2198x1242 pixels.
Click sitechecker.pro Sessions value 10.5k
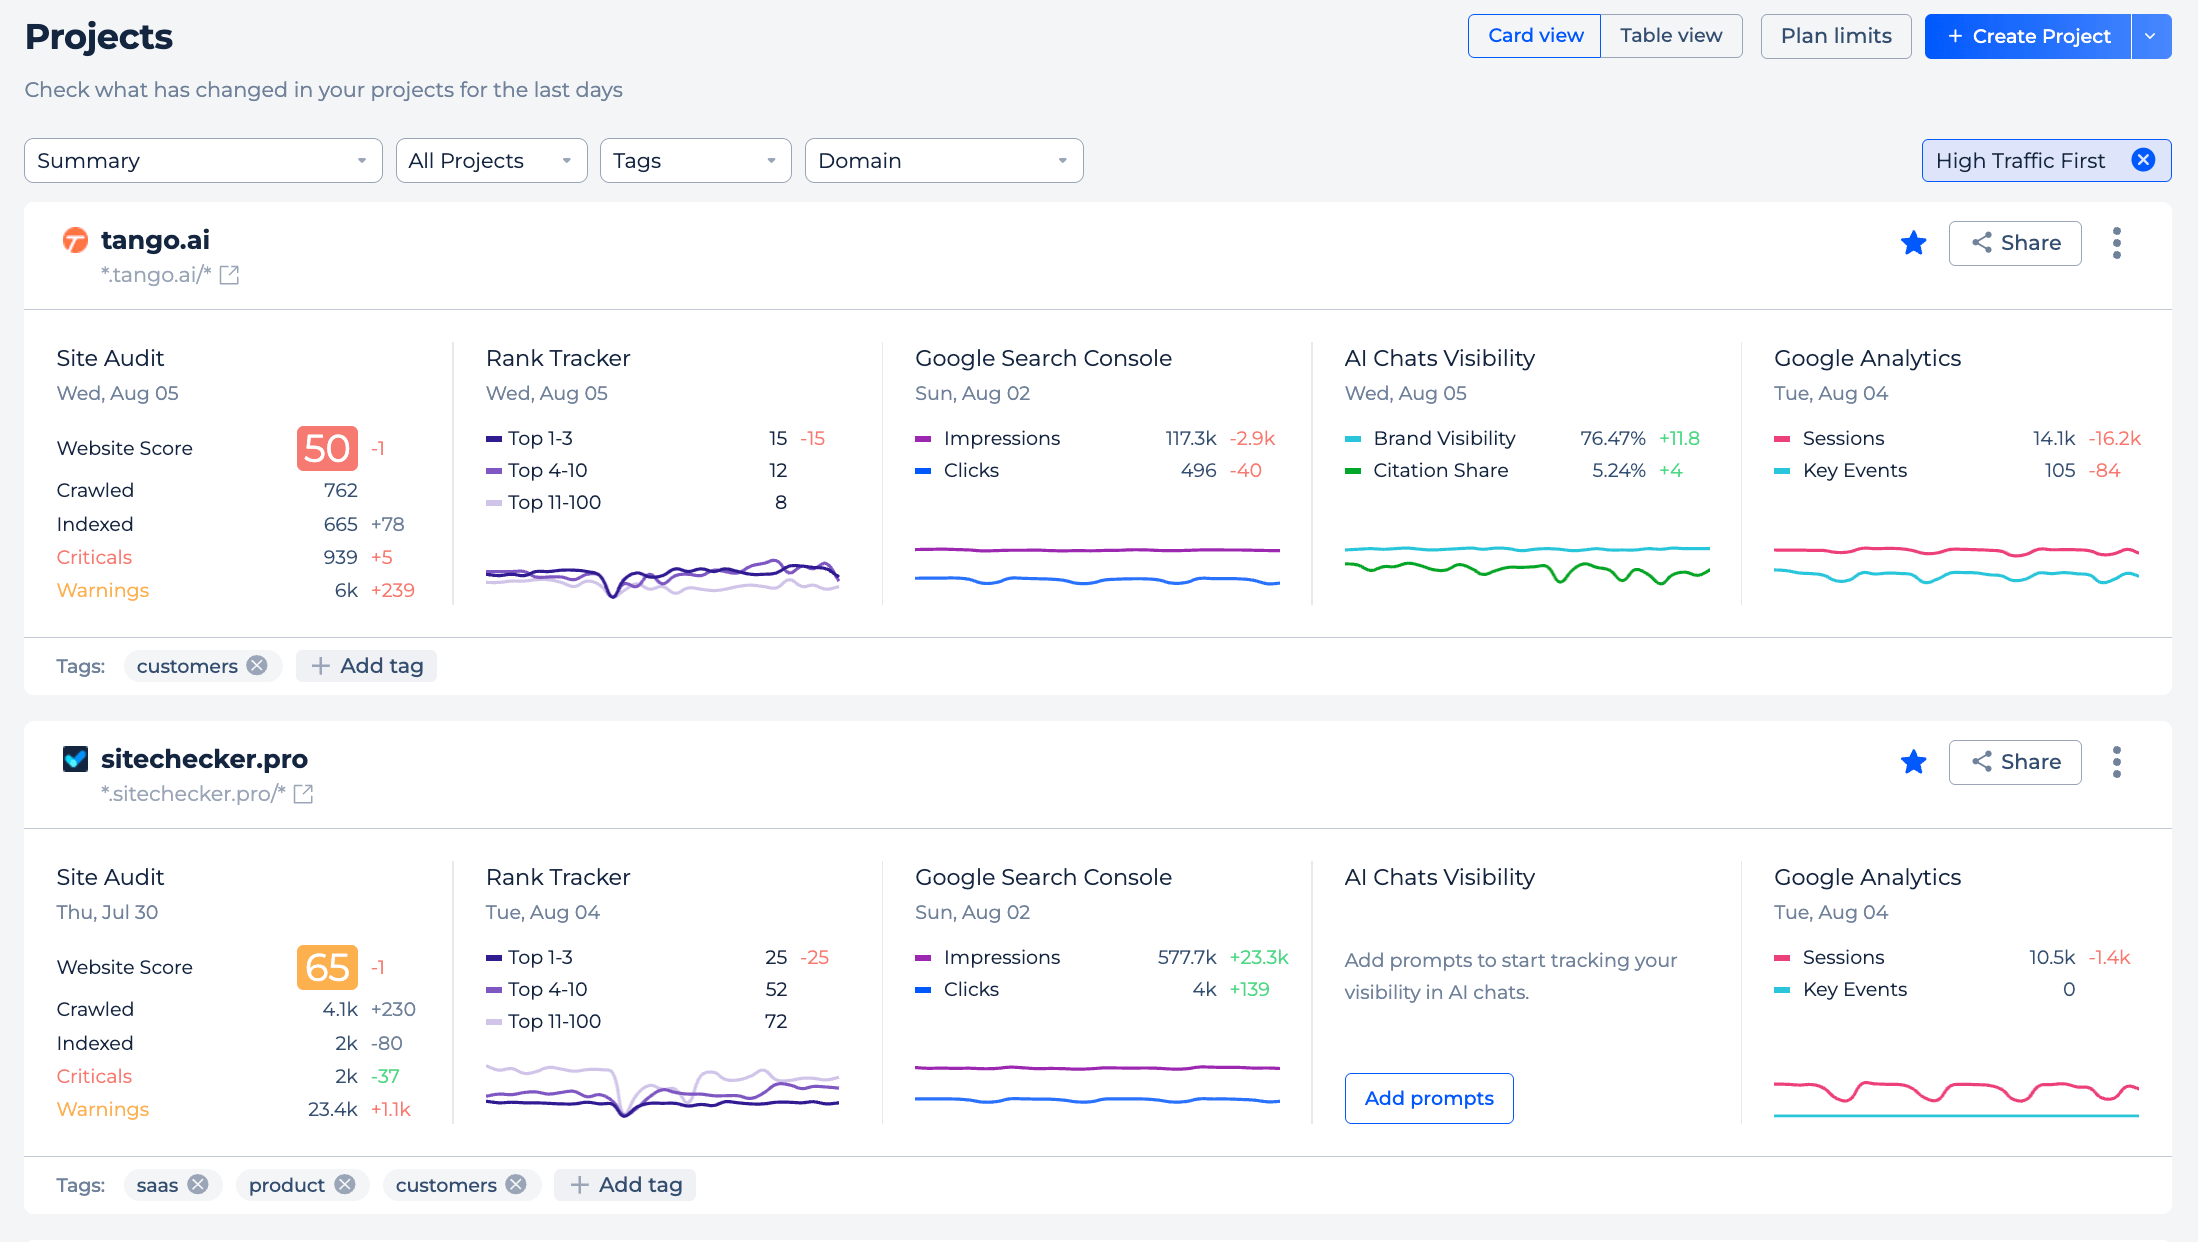pyautogui.click(x=2052, y=957)
